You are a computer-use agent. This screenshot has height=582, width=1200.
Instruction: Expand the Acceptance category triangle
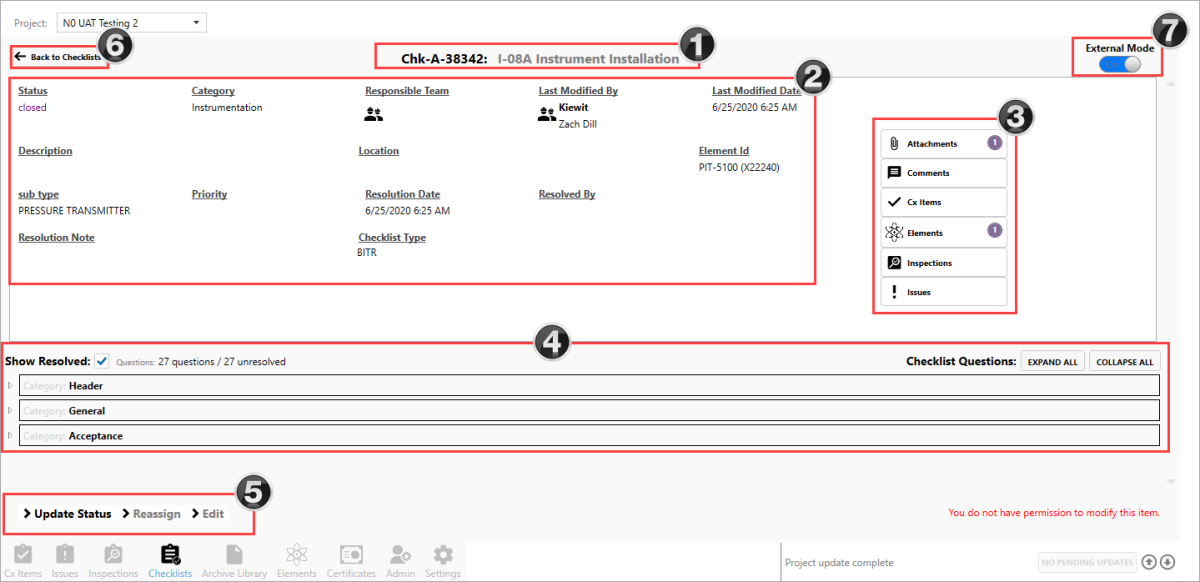pyautogui.click(x=11, y=435)
